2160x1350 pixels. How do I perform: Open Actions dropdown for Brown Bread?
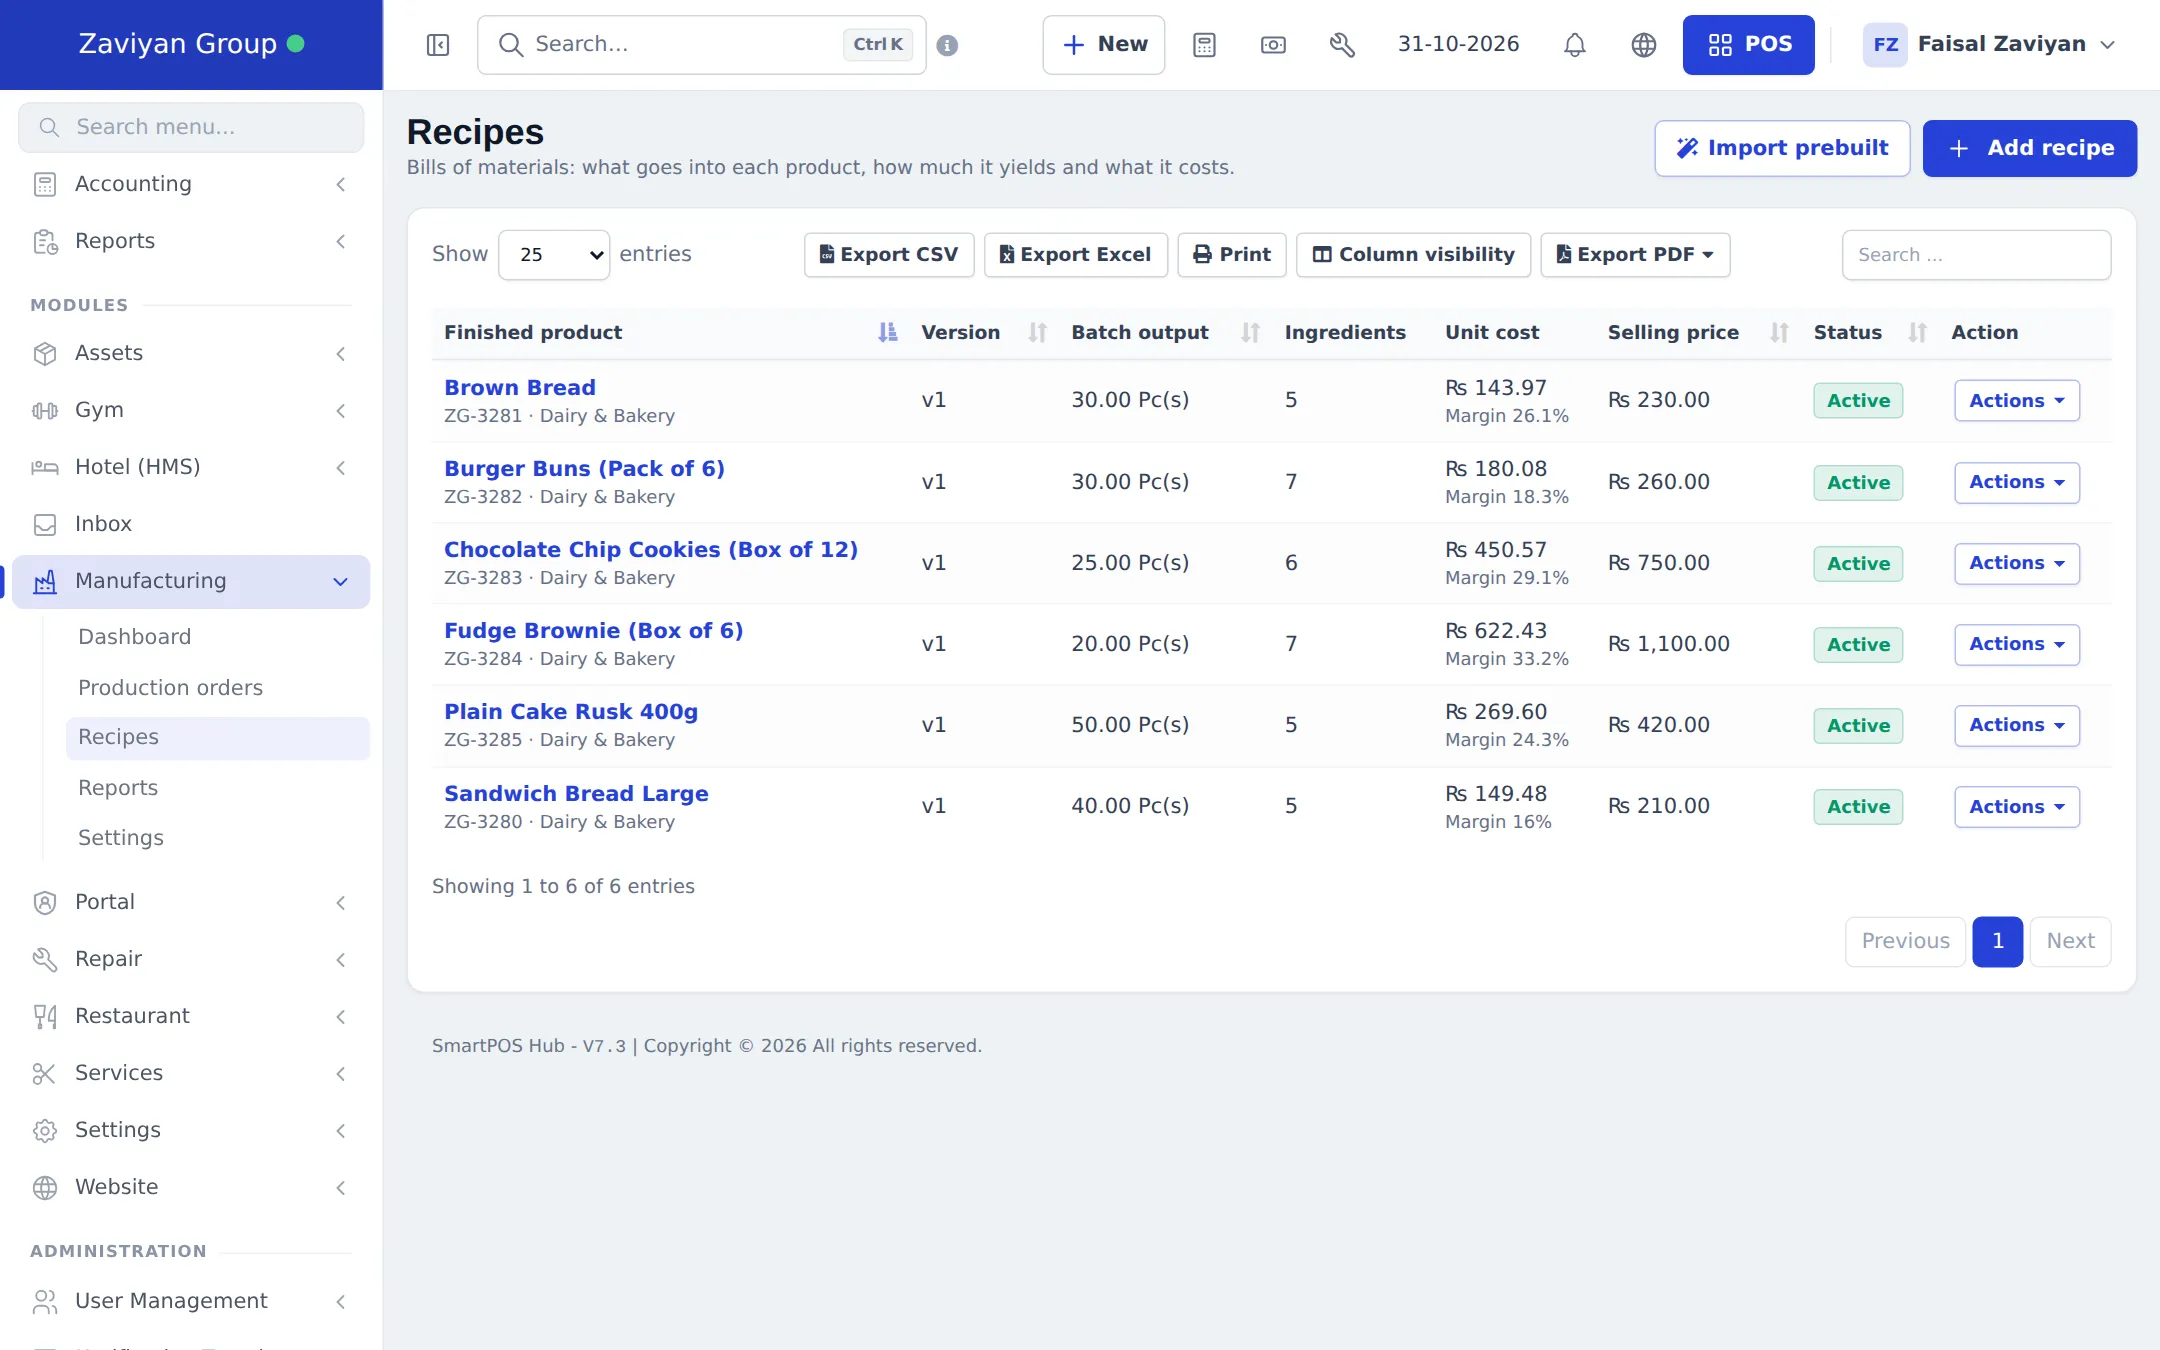[2017, 401]
